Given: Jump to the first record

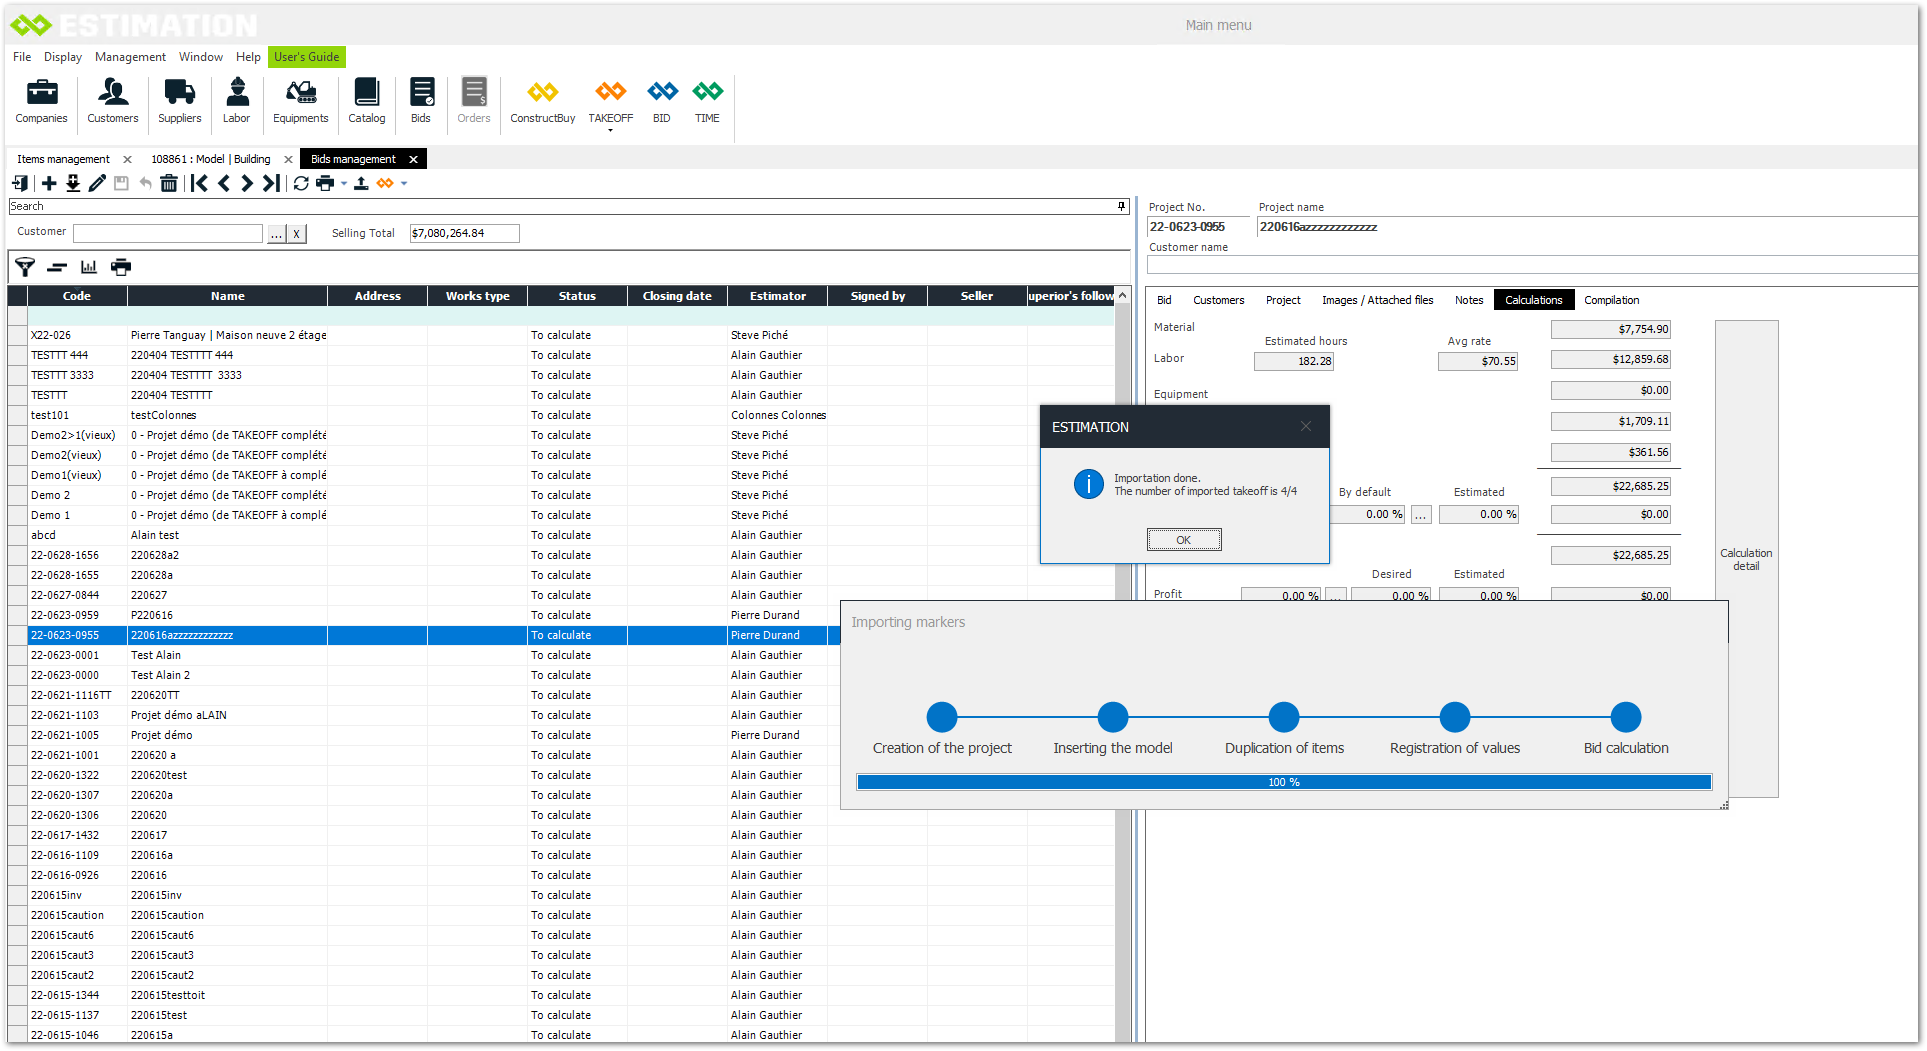Looking at the screenshot, I should coord(199,183).
